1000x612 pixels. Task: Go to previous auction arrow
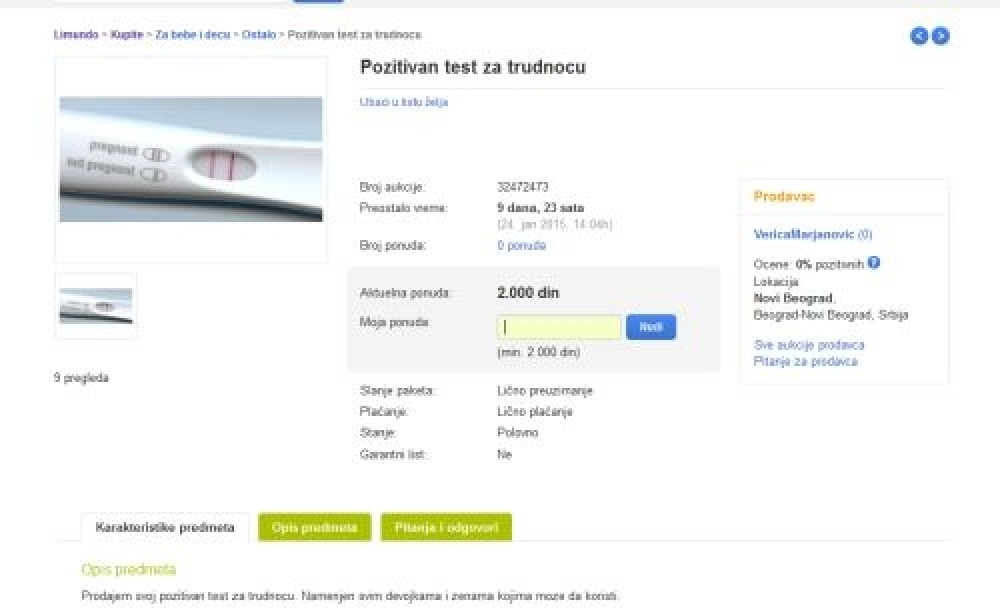(x=919, y=36)
